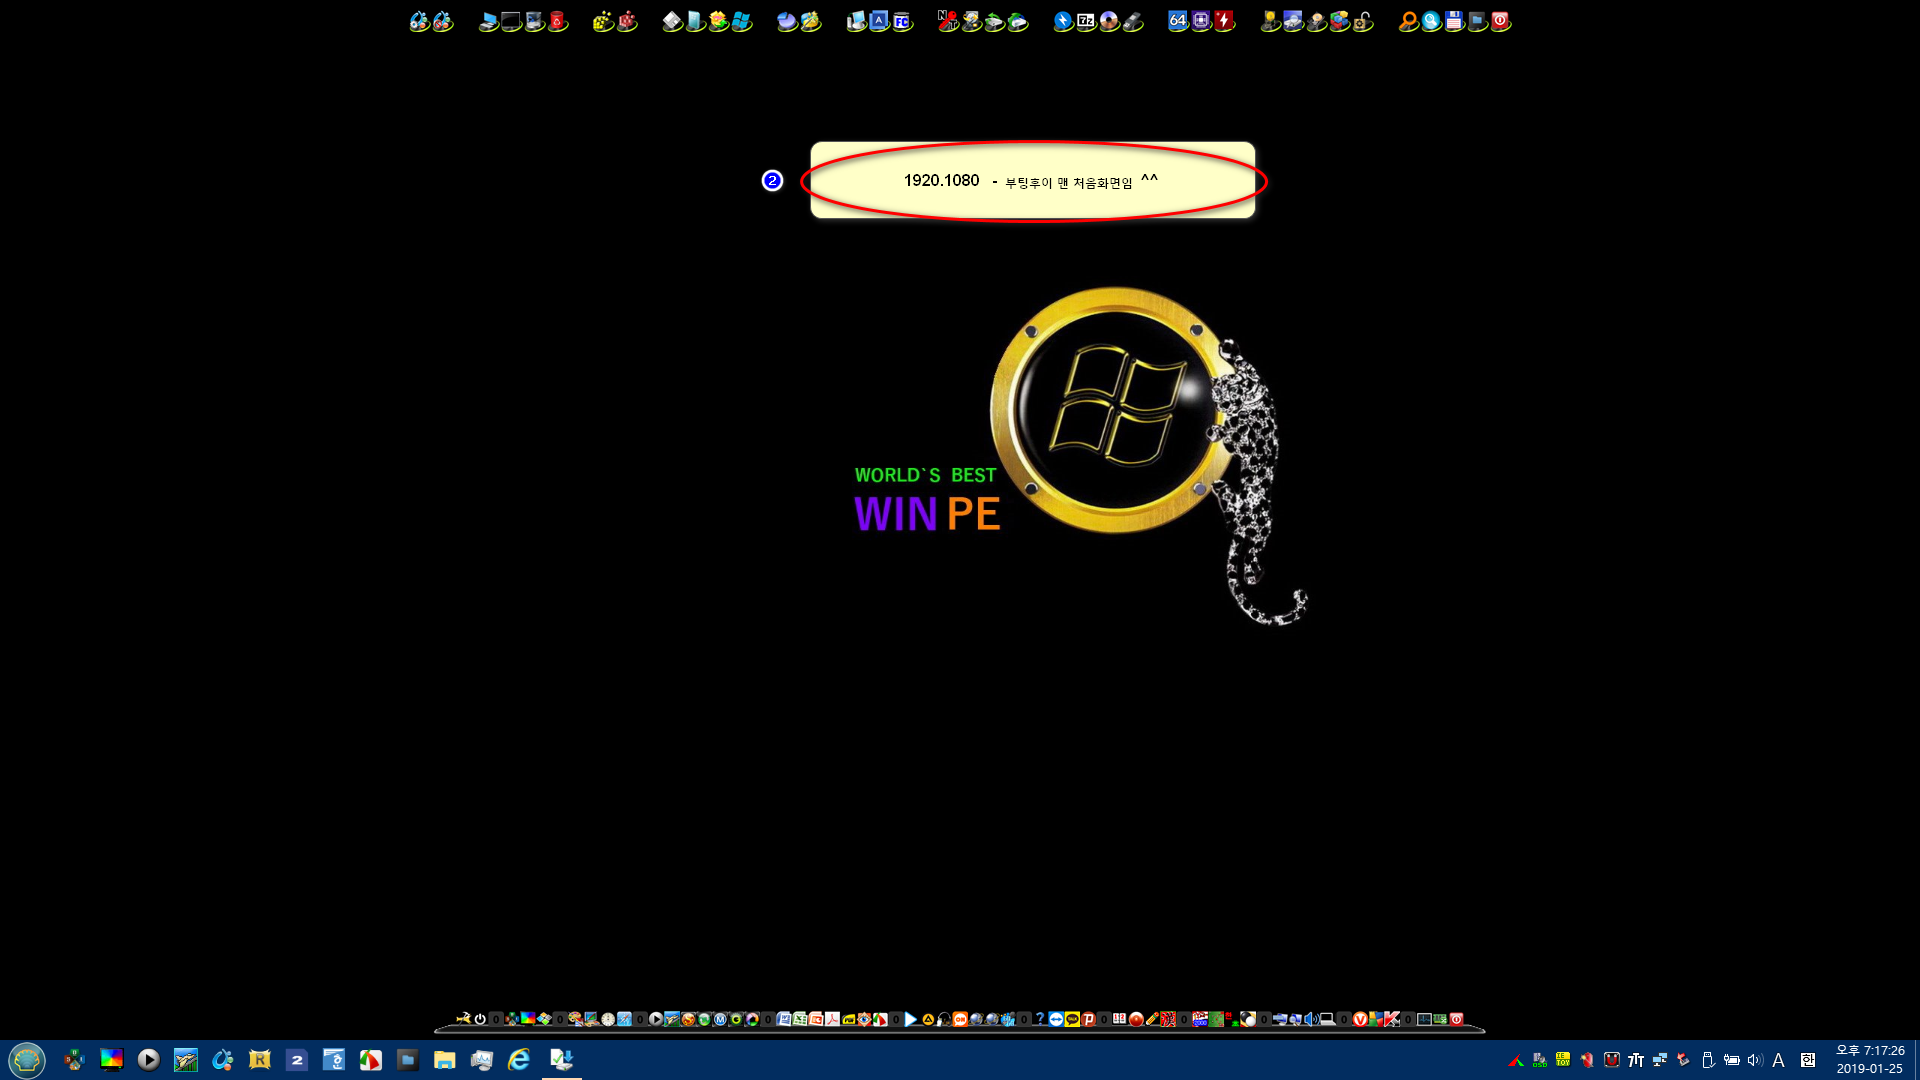Click the orange magnifier search icon
Screen dimensions: 1920x1080
coord(1408,21)
